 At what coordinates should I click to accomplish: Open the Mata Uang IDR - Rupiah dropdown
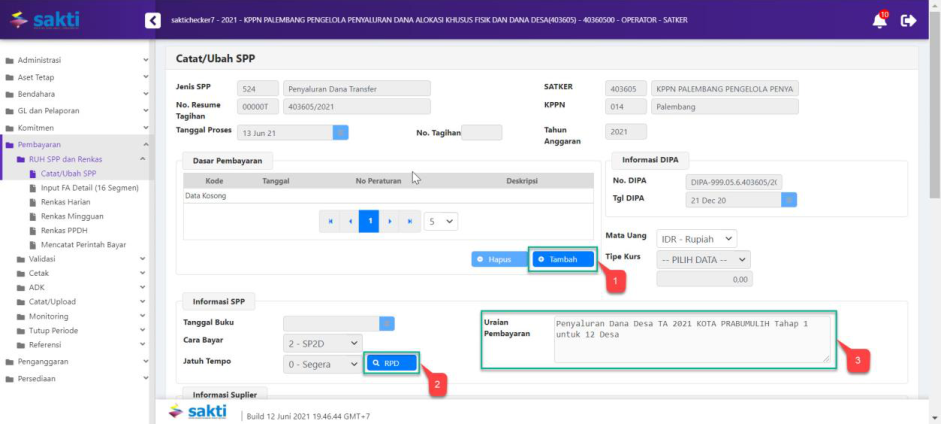click(x=696, y=239)
